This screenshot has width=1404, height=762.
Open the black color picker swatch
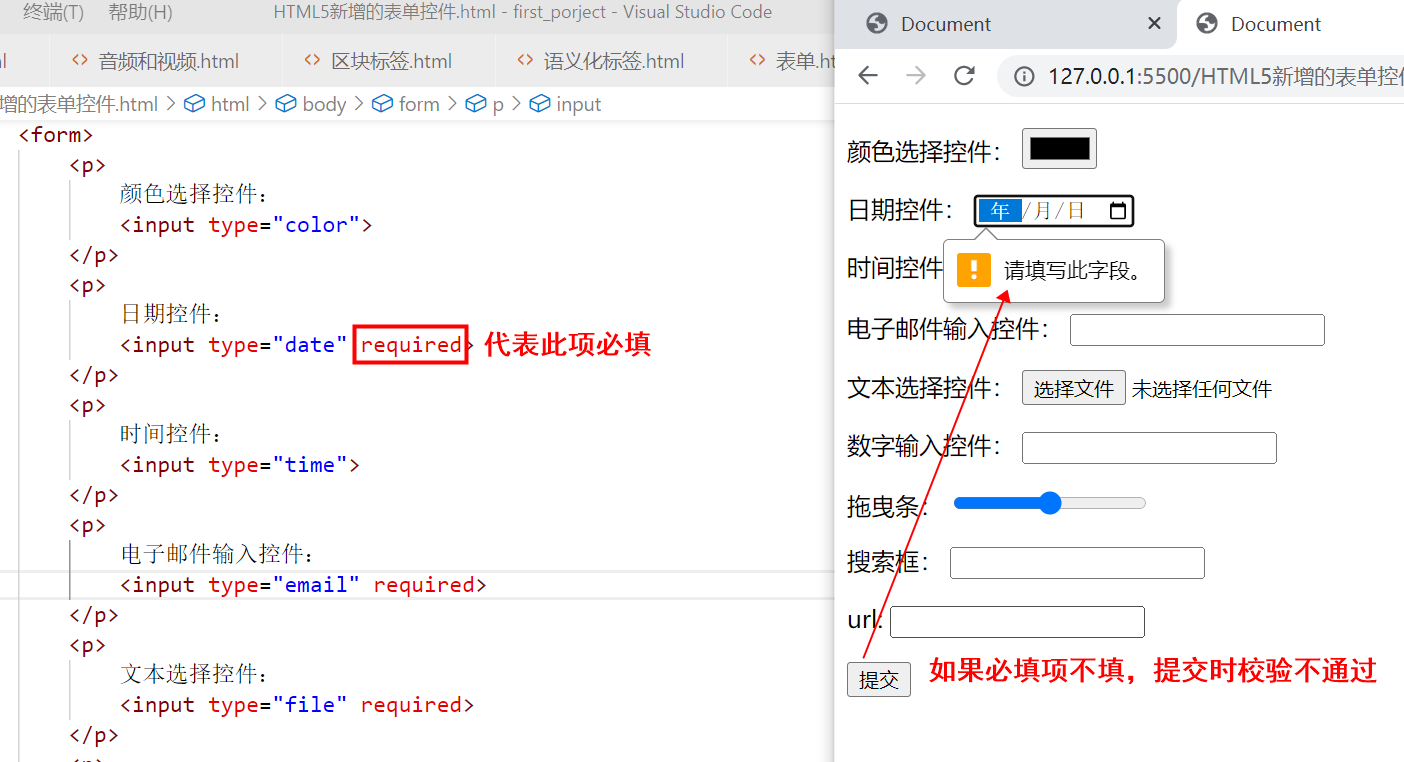pyautogui.click(x=1059, y=148)
